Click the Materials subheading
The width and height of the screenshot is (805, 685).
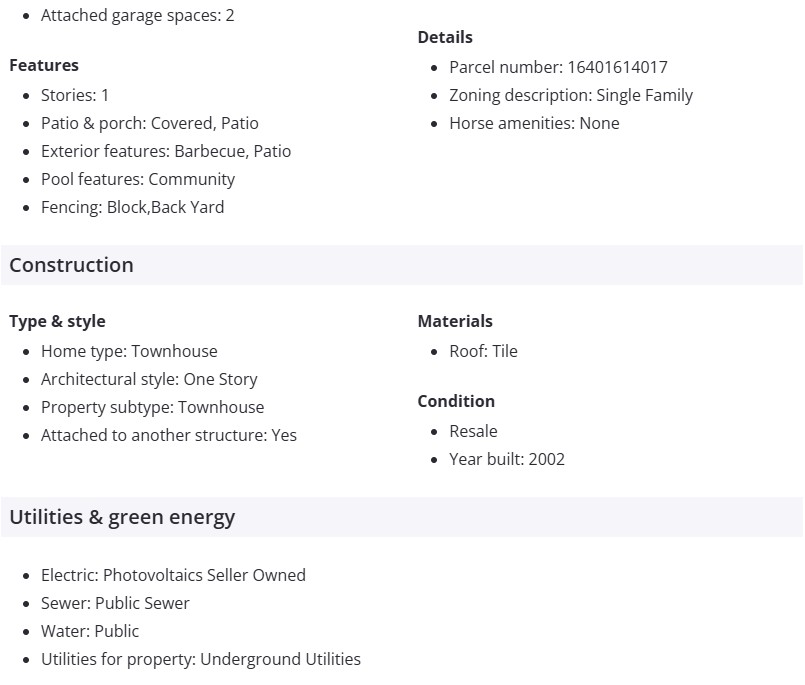pos(455,321)
